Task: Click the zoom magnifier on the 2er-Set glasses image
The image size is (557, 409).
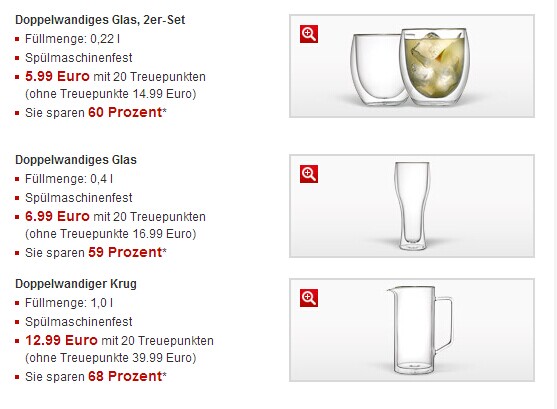Action: (309, 34)
